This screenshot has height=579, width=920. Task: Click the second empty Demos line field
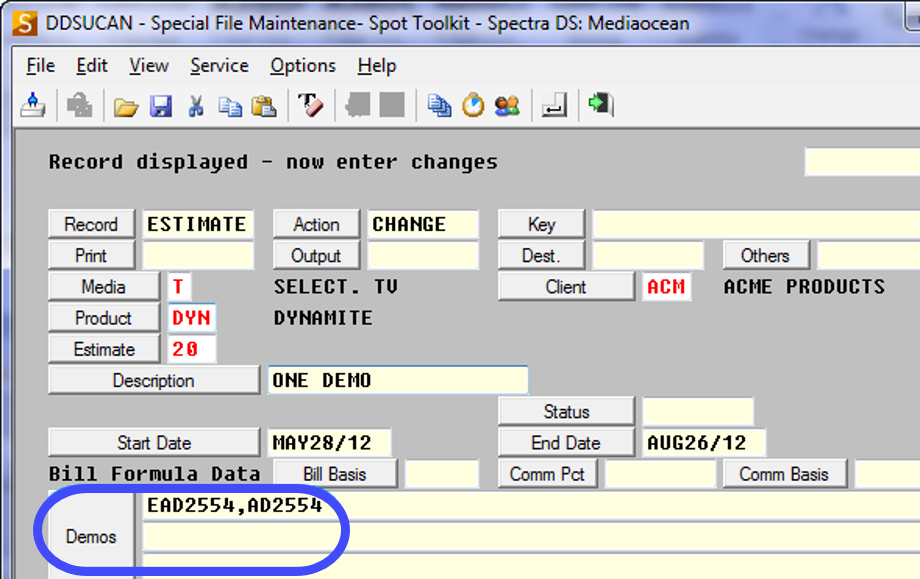[x=531, y=536]
